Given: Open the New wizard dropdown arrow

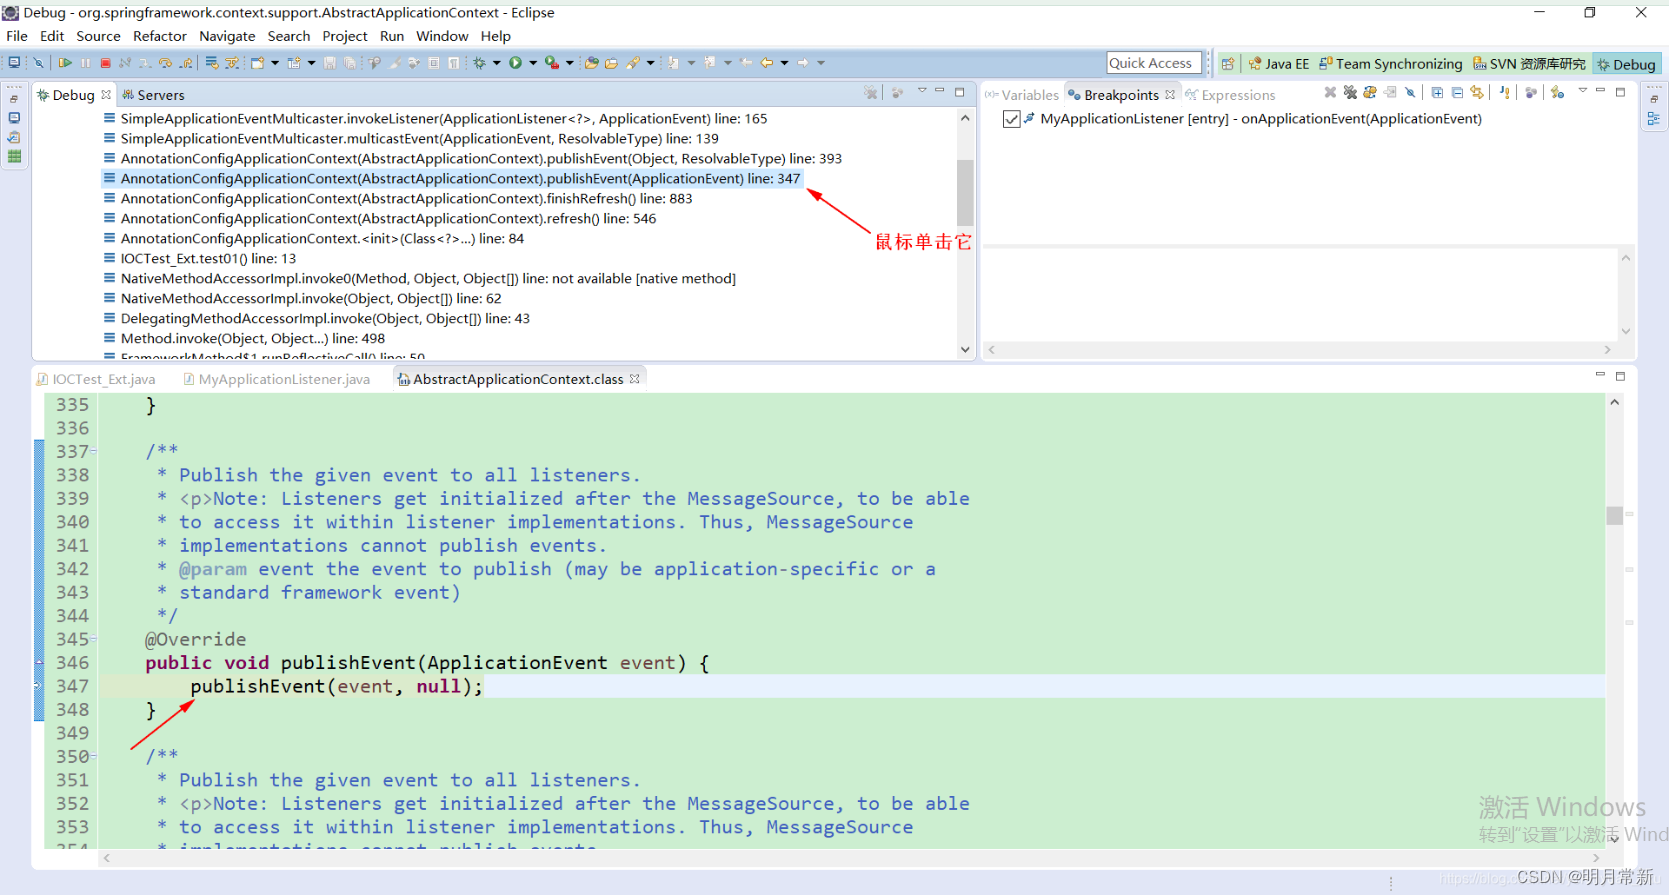Looking at the screenshot, I should 275,63.
